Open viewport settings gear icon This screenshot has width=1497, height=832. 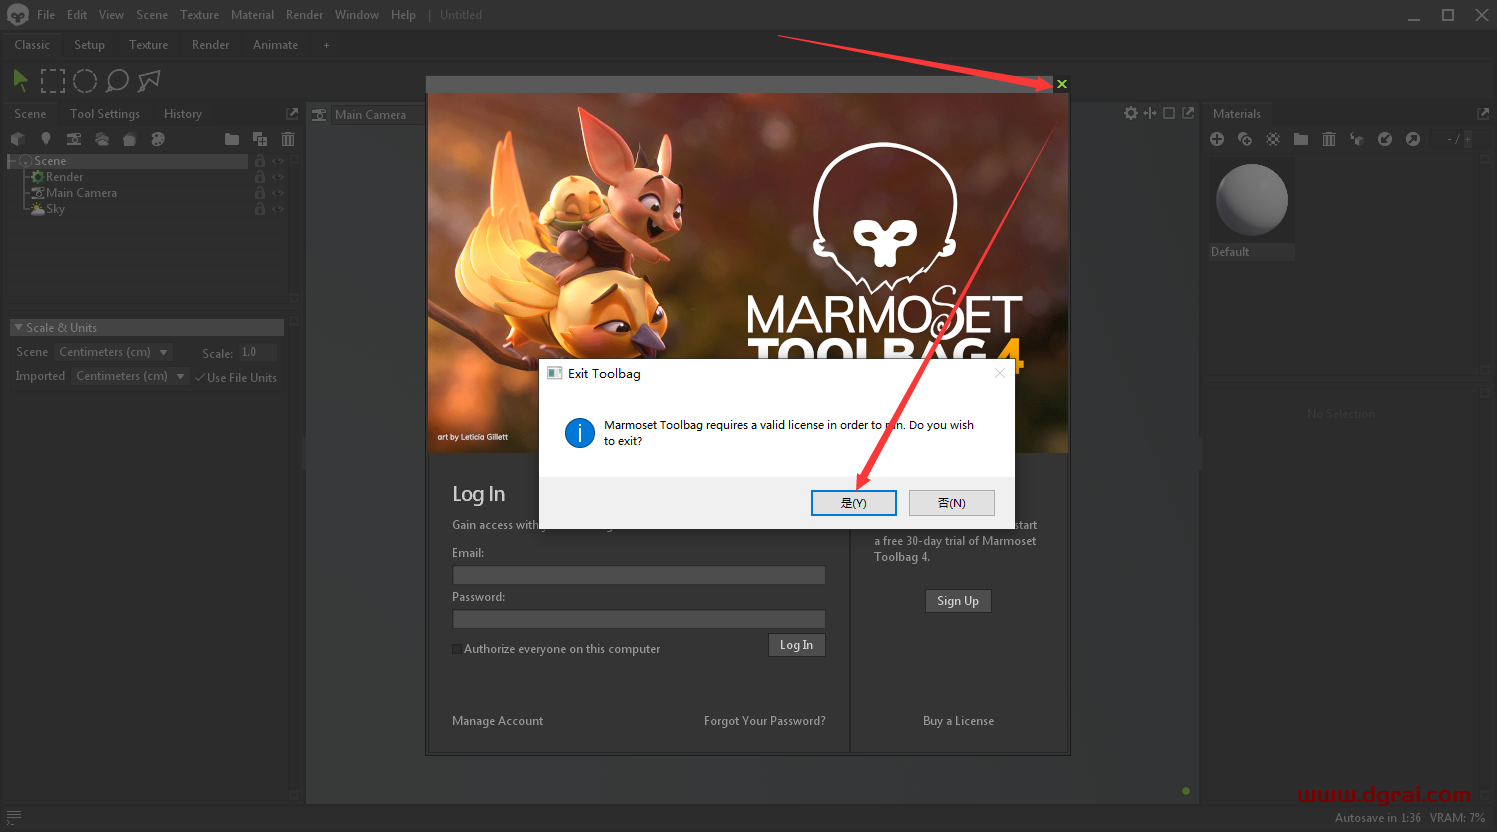click(x=1131, y=113)
